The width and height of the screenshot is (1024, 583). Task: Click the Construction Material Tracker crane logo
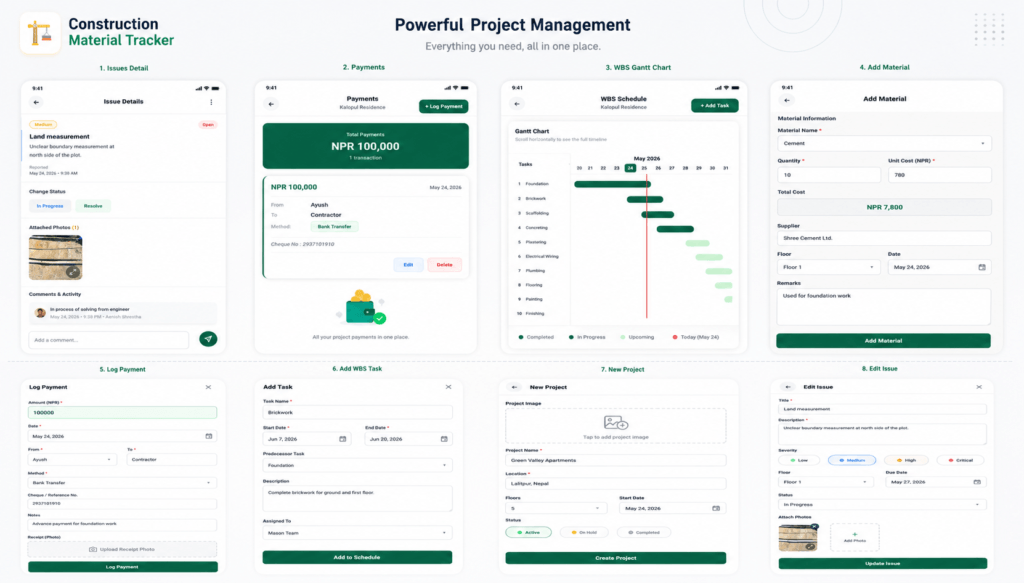pos(40,33)
